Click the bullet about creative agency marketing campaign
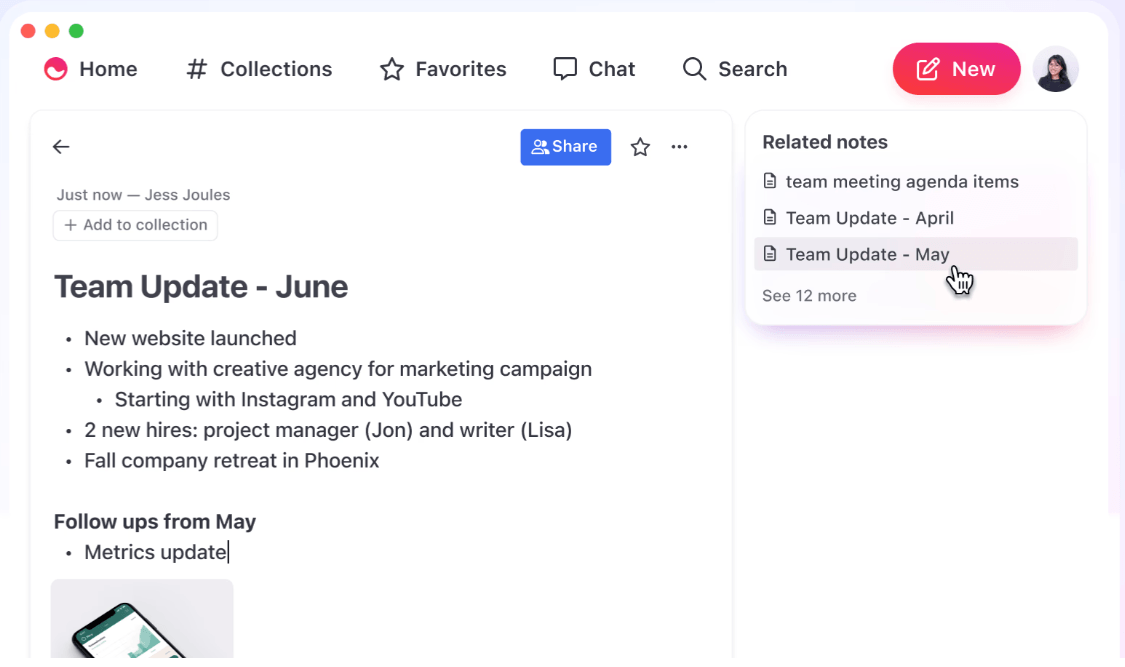The width and height of the screenshot is (1125, 667). (x=338, y=369)
